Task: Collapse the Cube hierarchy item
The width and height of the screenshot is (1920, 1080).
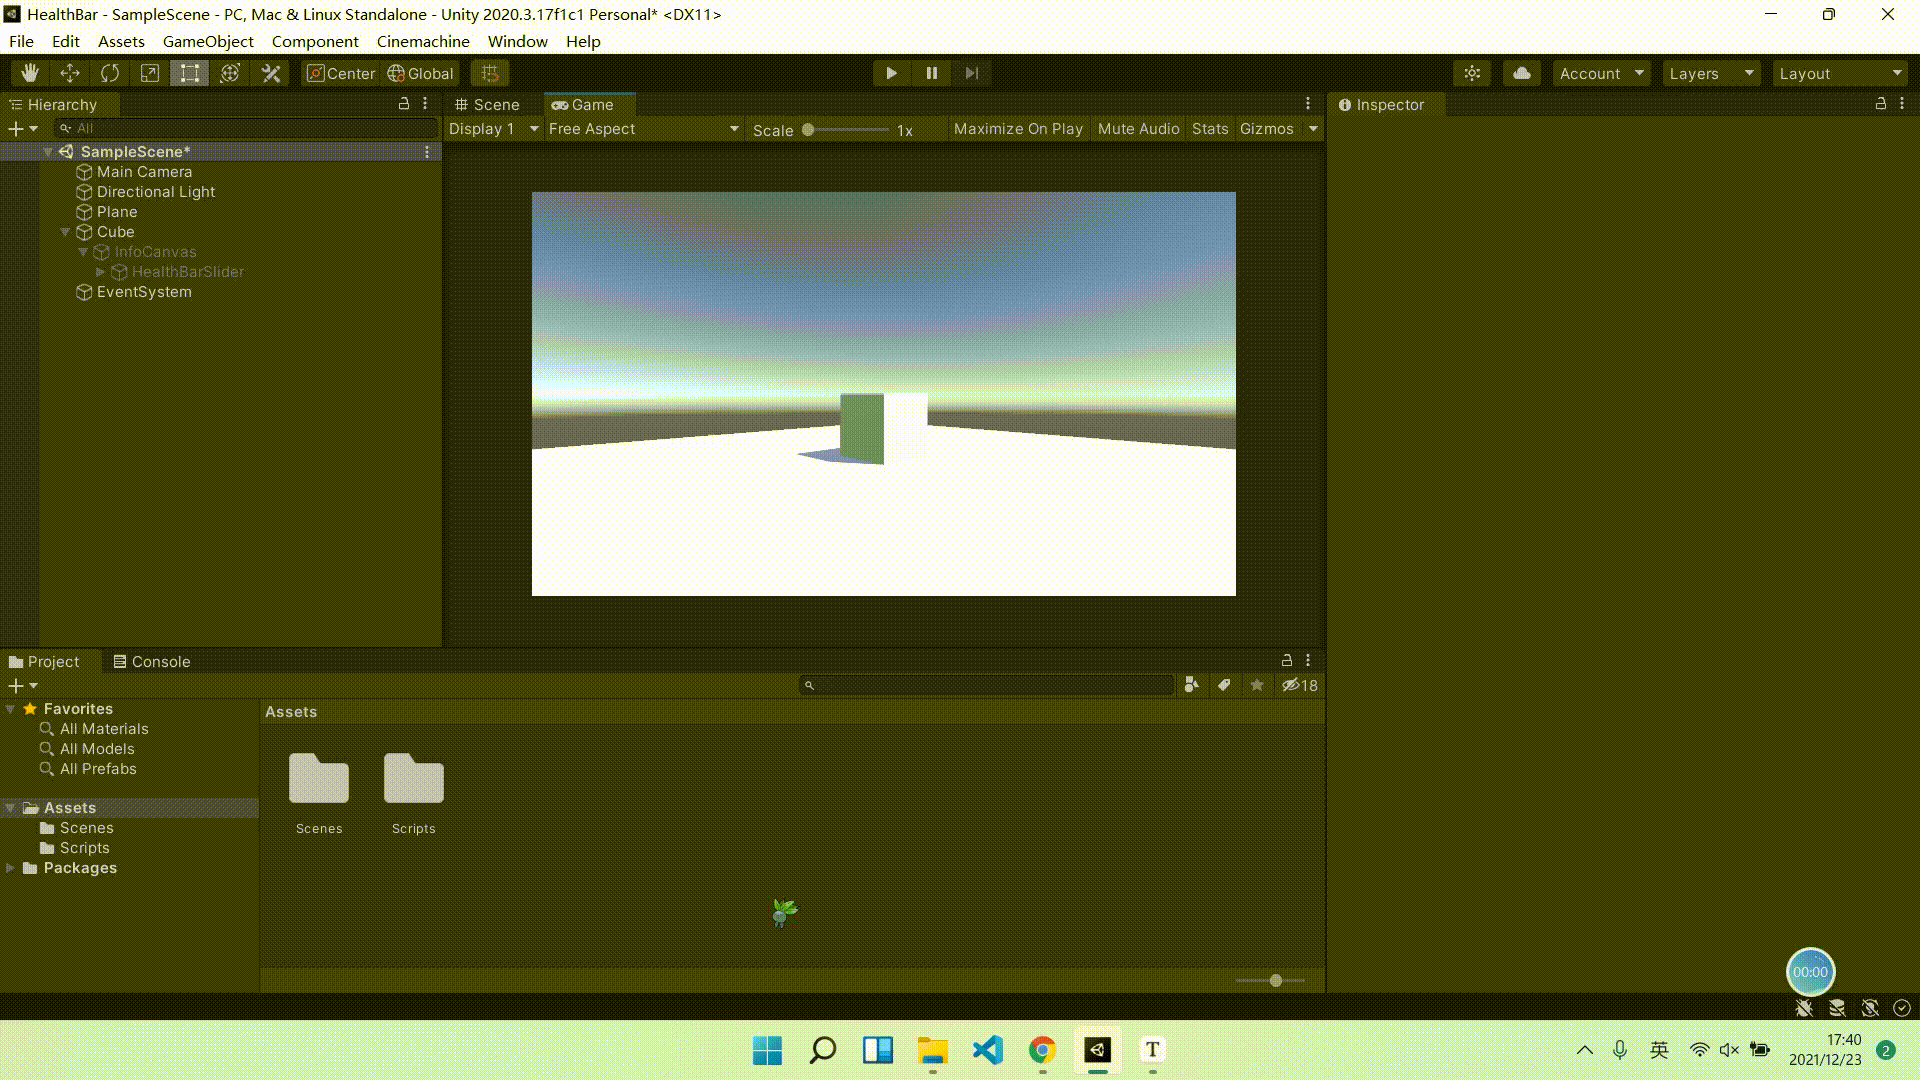Action: coord(65,232)
